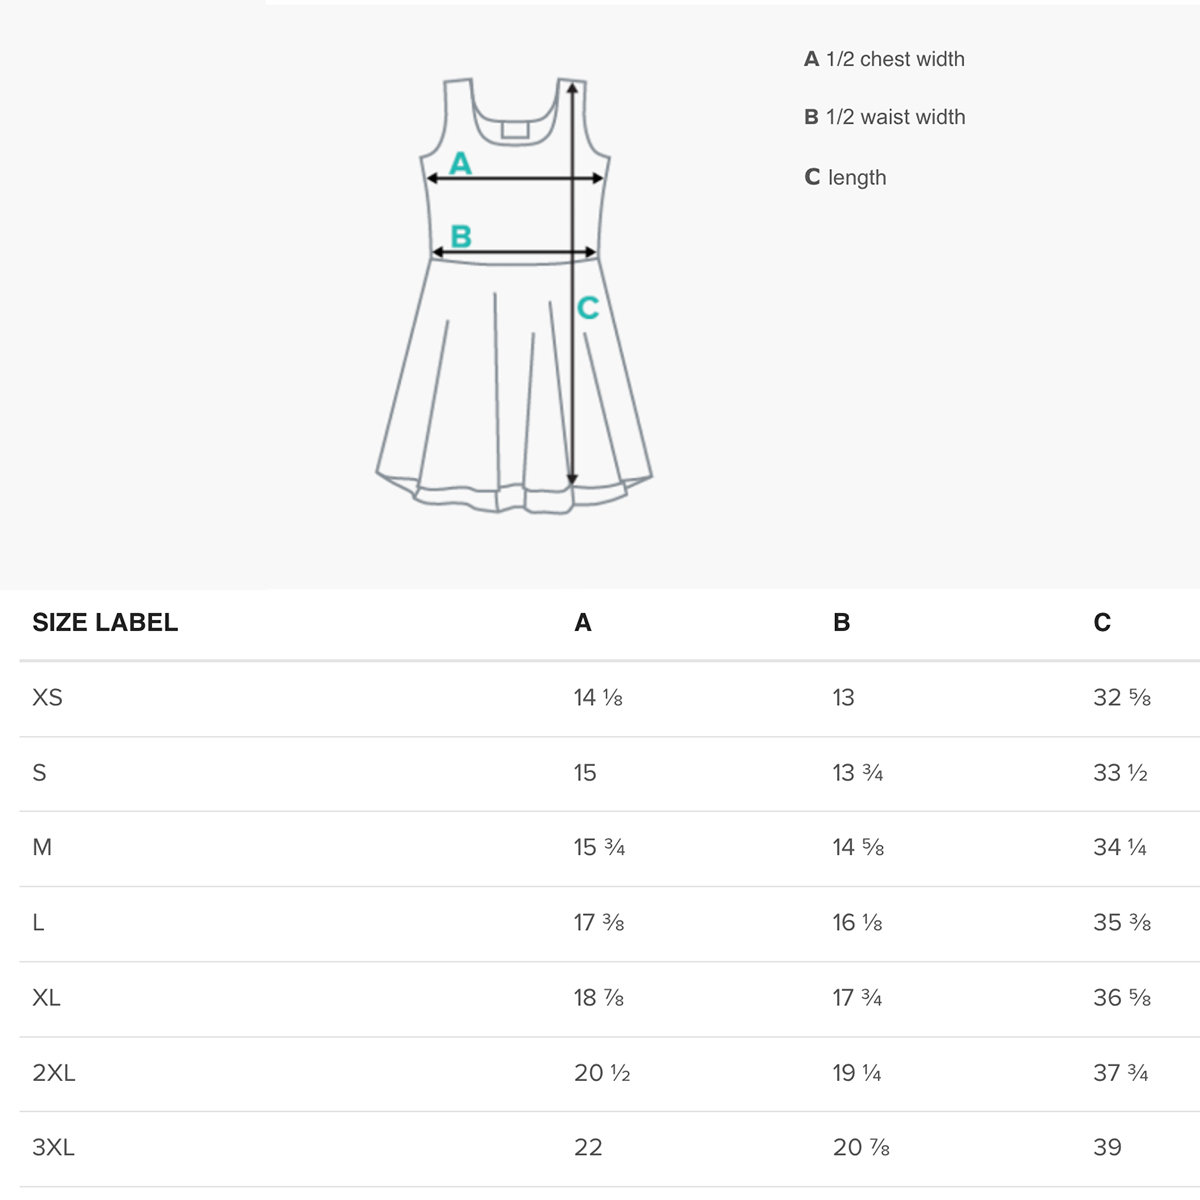Click the teal B marker on the dress diagram
The height and width of the screenshot is (1200, 1200).
click(x=461, y=237)
